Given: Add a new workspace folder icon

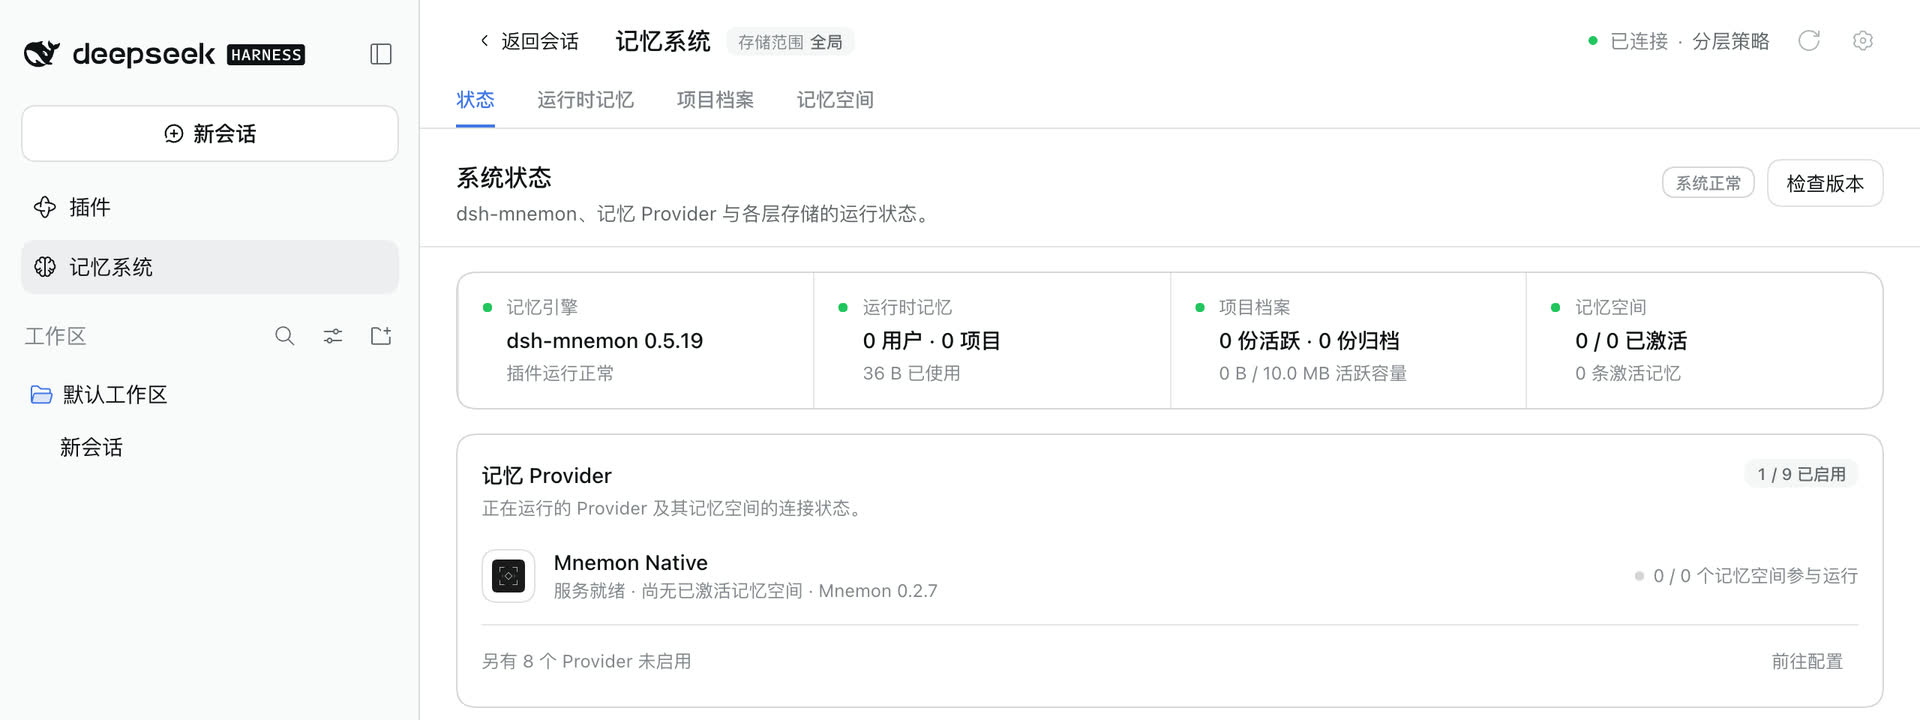Looking at the screenshot, I should pos(381,336).
